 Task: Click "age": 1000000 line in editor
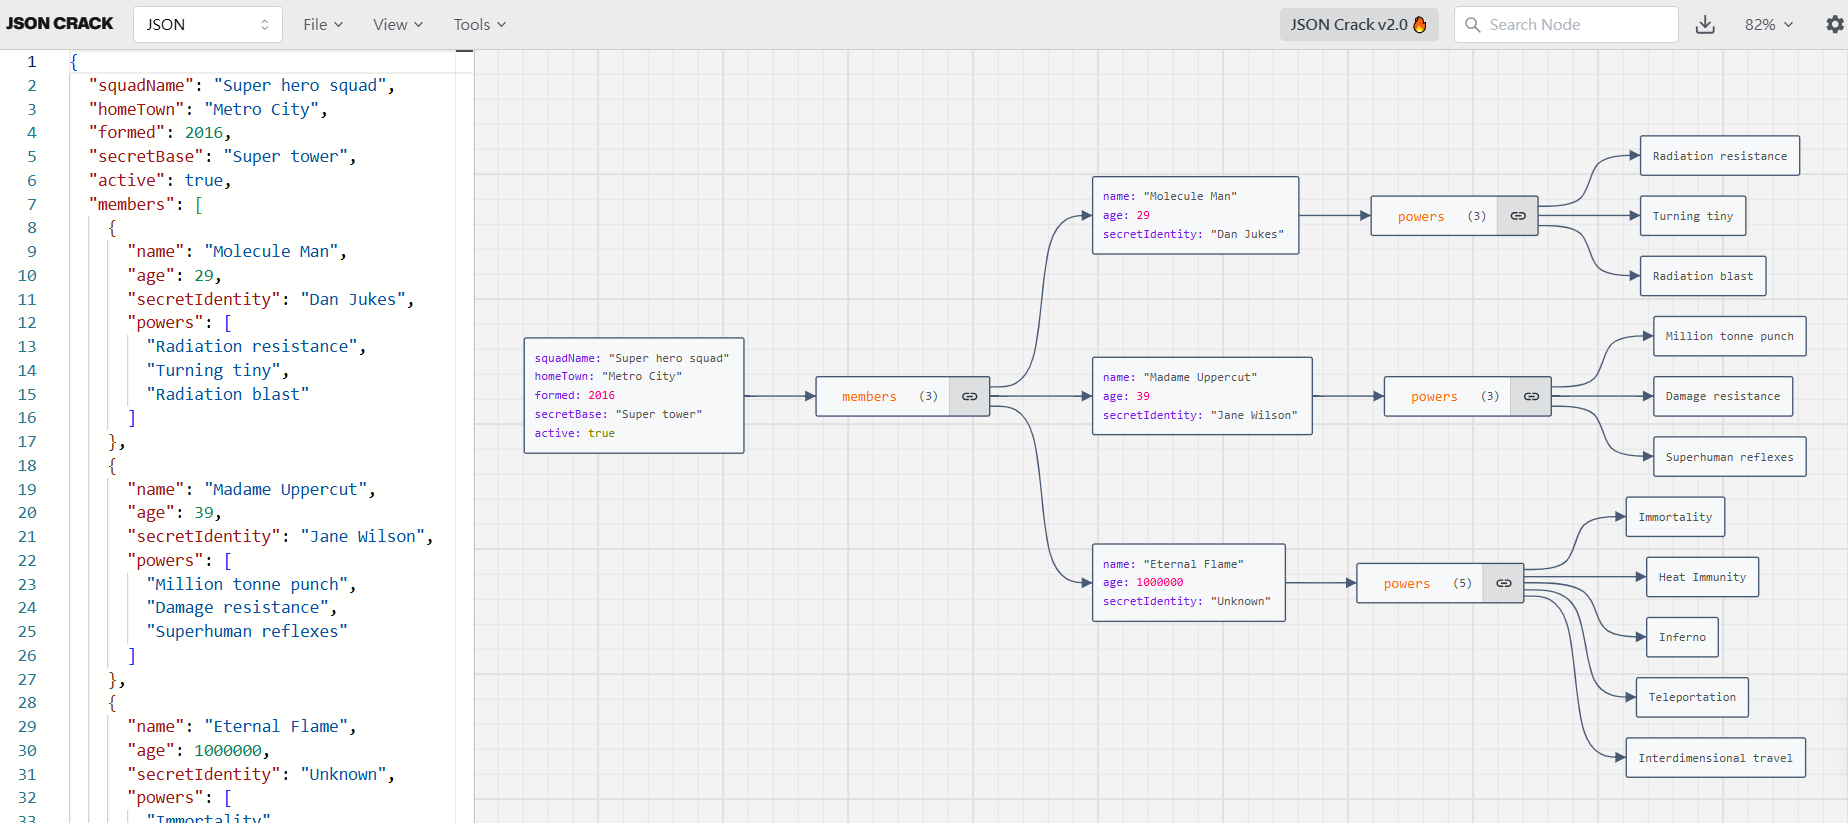(x=198, y=750)
